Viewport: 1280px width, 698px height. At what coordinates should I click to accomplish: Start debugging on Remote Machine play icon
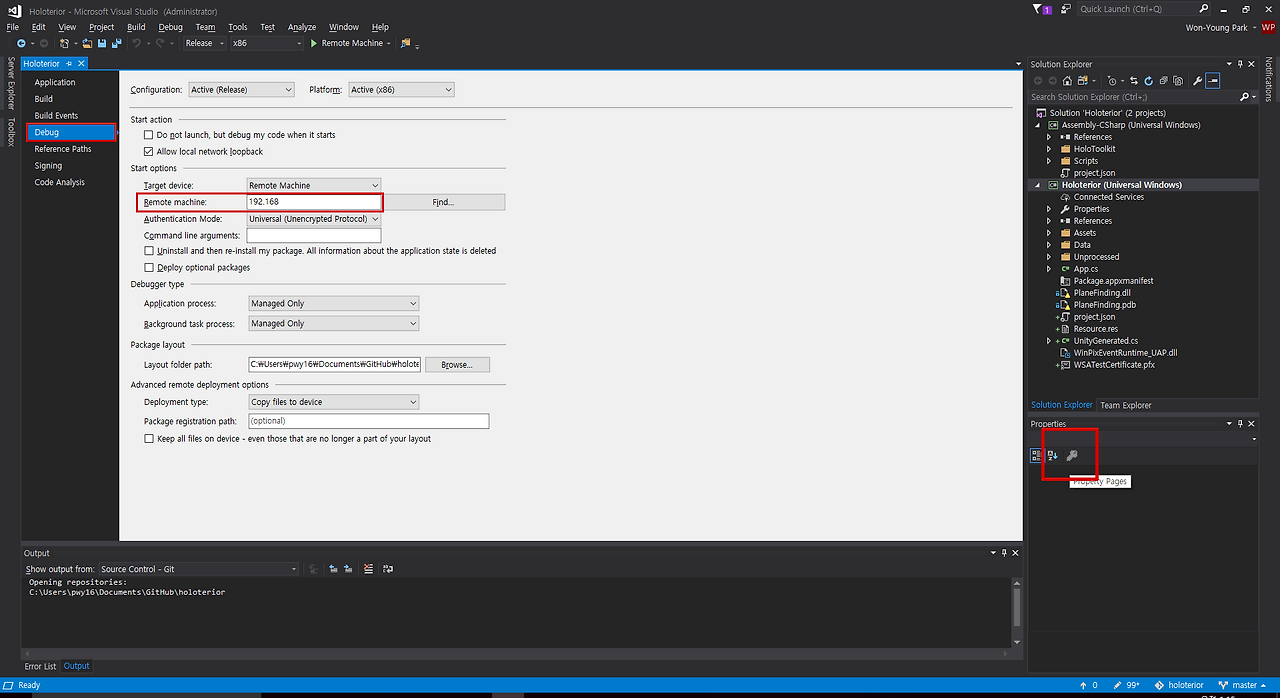[x=314, y=43]
